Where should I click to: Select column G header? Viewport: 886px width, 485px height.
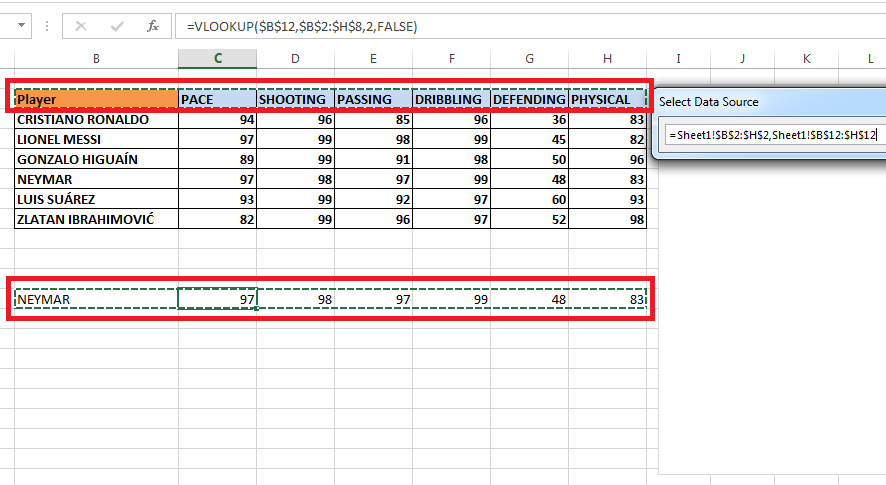pos(529,59)
